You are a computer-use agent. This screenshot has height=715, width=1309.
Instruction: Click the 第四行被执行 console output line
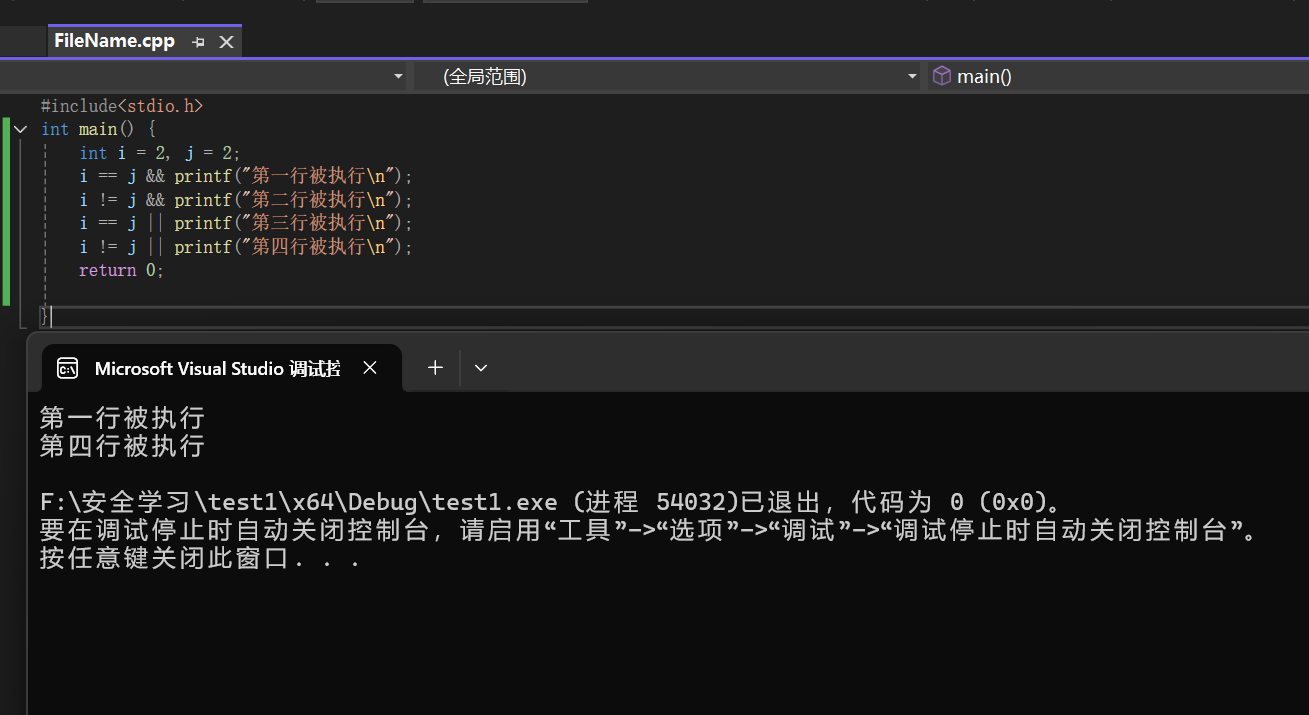(x=122, y=446)
